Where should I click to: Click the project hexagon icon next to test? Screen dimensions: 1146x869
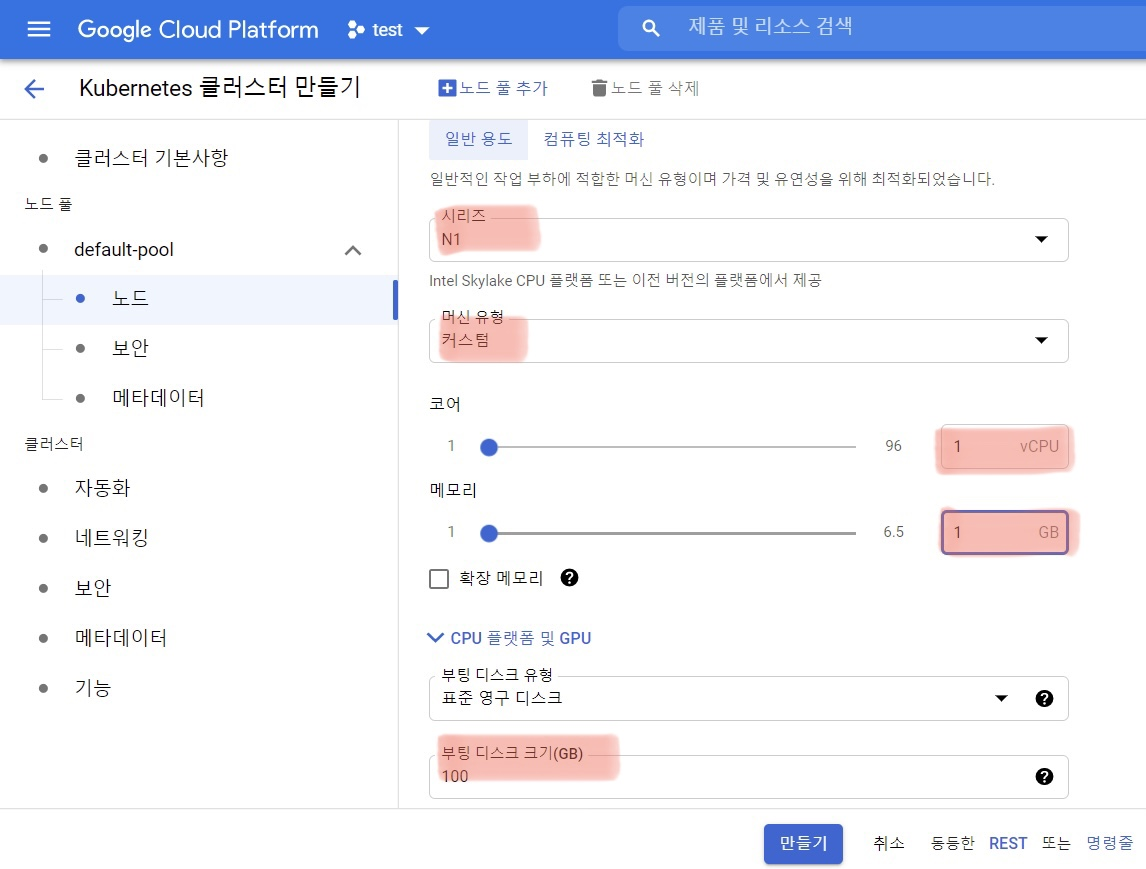(x=356, y=29)
